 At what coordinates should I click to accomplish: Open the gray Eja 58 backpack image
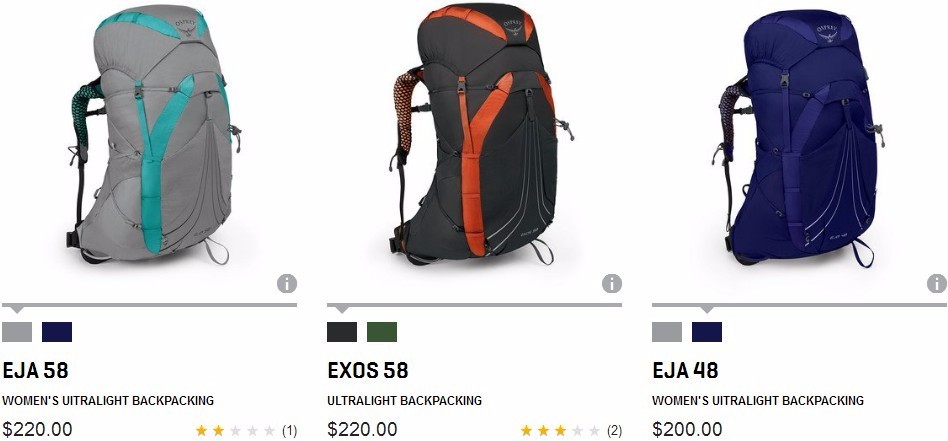(x=154, y=134)
